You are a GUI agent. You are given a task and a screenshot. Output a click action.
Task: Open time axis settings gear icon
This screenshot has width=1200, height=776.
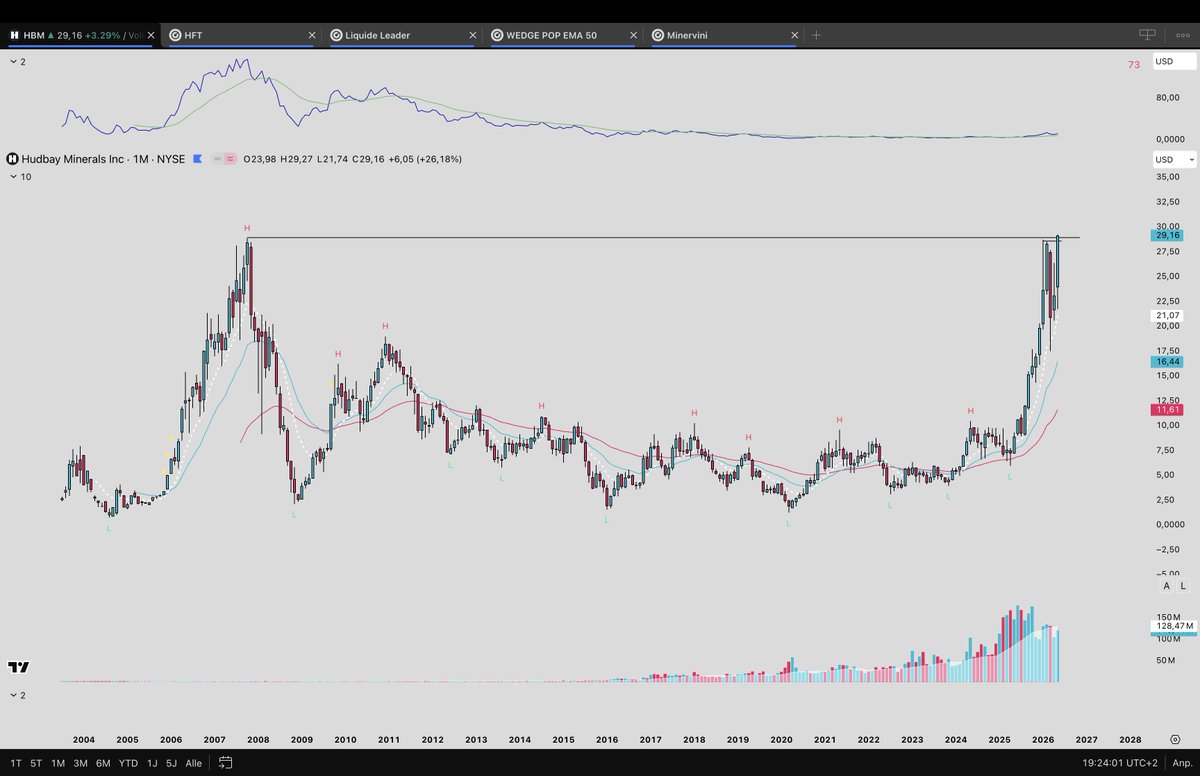click(1175, 739)
